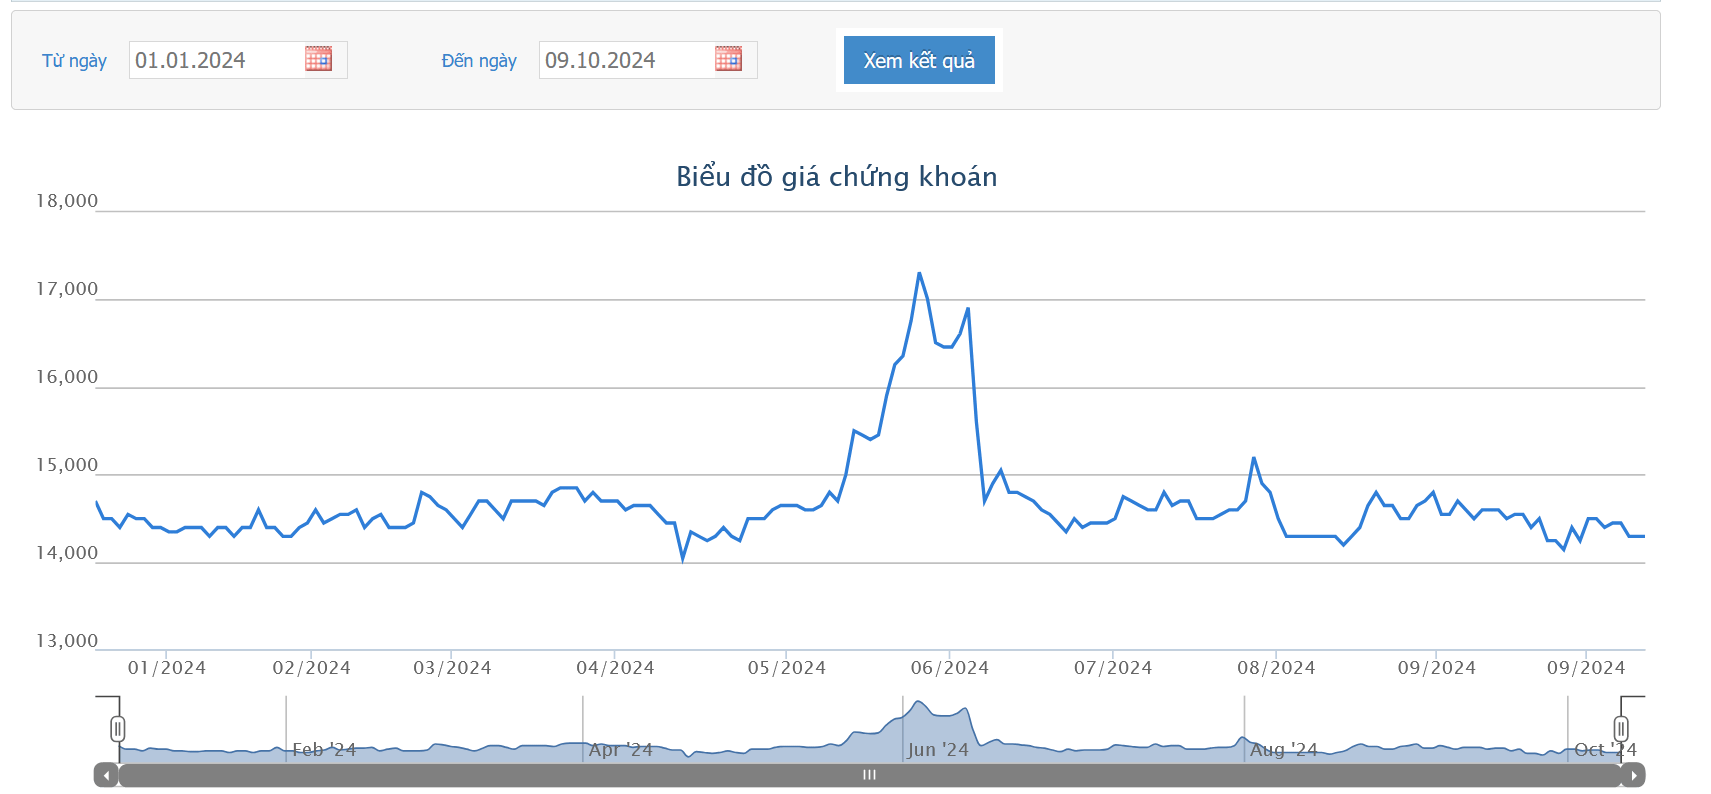Click the scrollbar center grip below the navigator
Image resolution: width=1711 pixels, height=794 pixels.
(869, 775)
